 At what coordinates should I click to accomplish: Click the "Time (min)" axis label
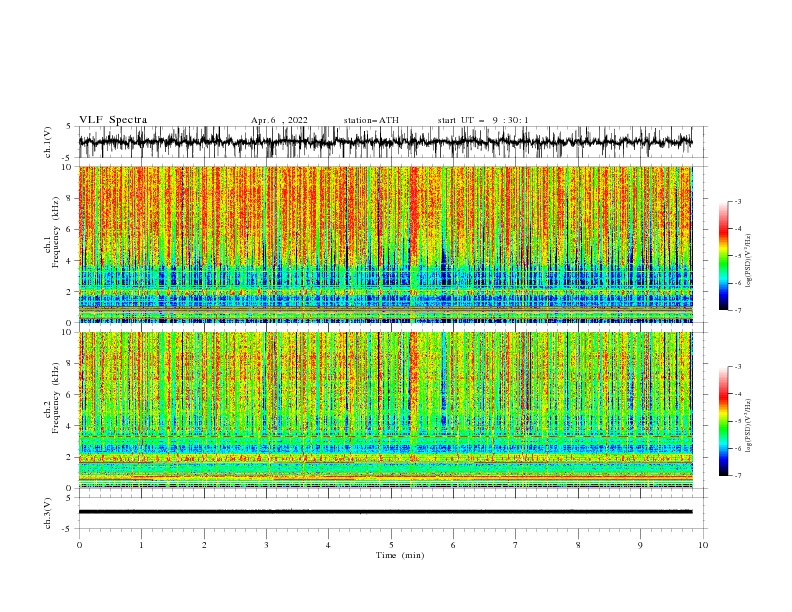[x=400, y=555]
